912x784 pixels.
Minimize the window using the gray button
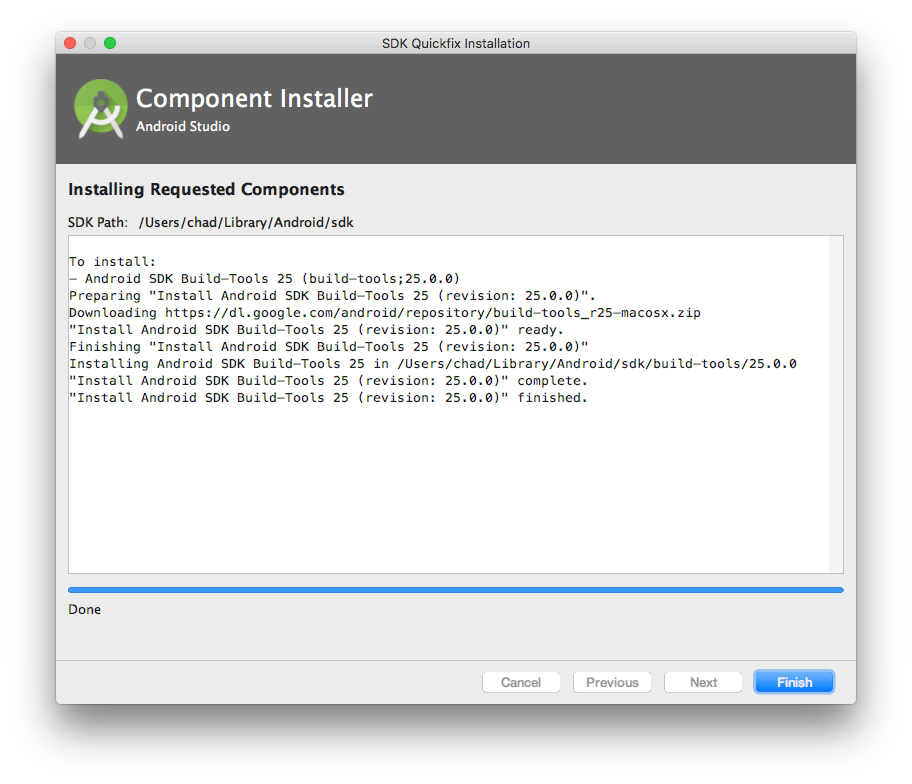click(90, 43)
